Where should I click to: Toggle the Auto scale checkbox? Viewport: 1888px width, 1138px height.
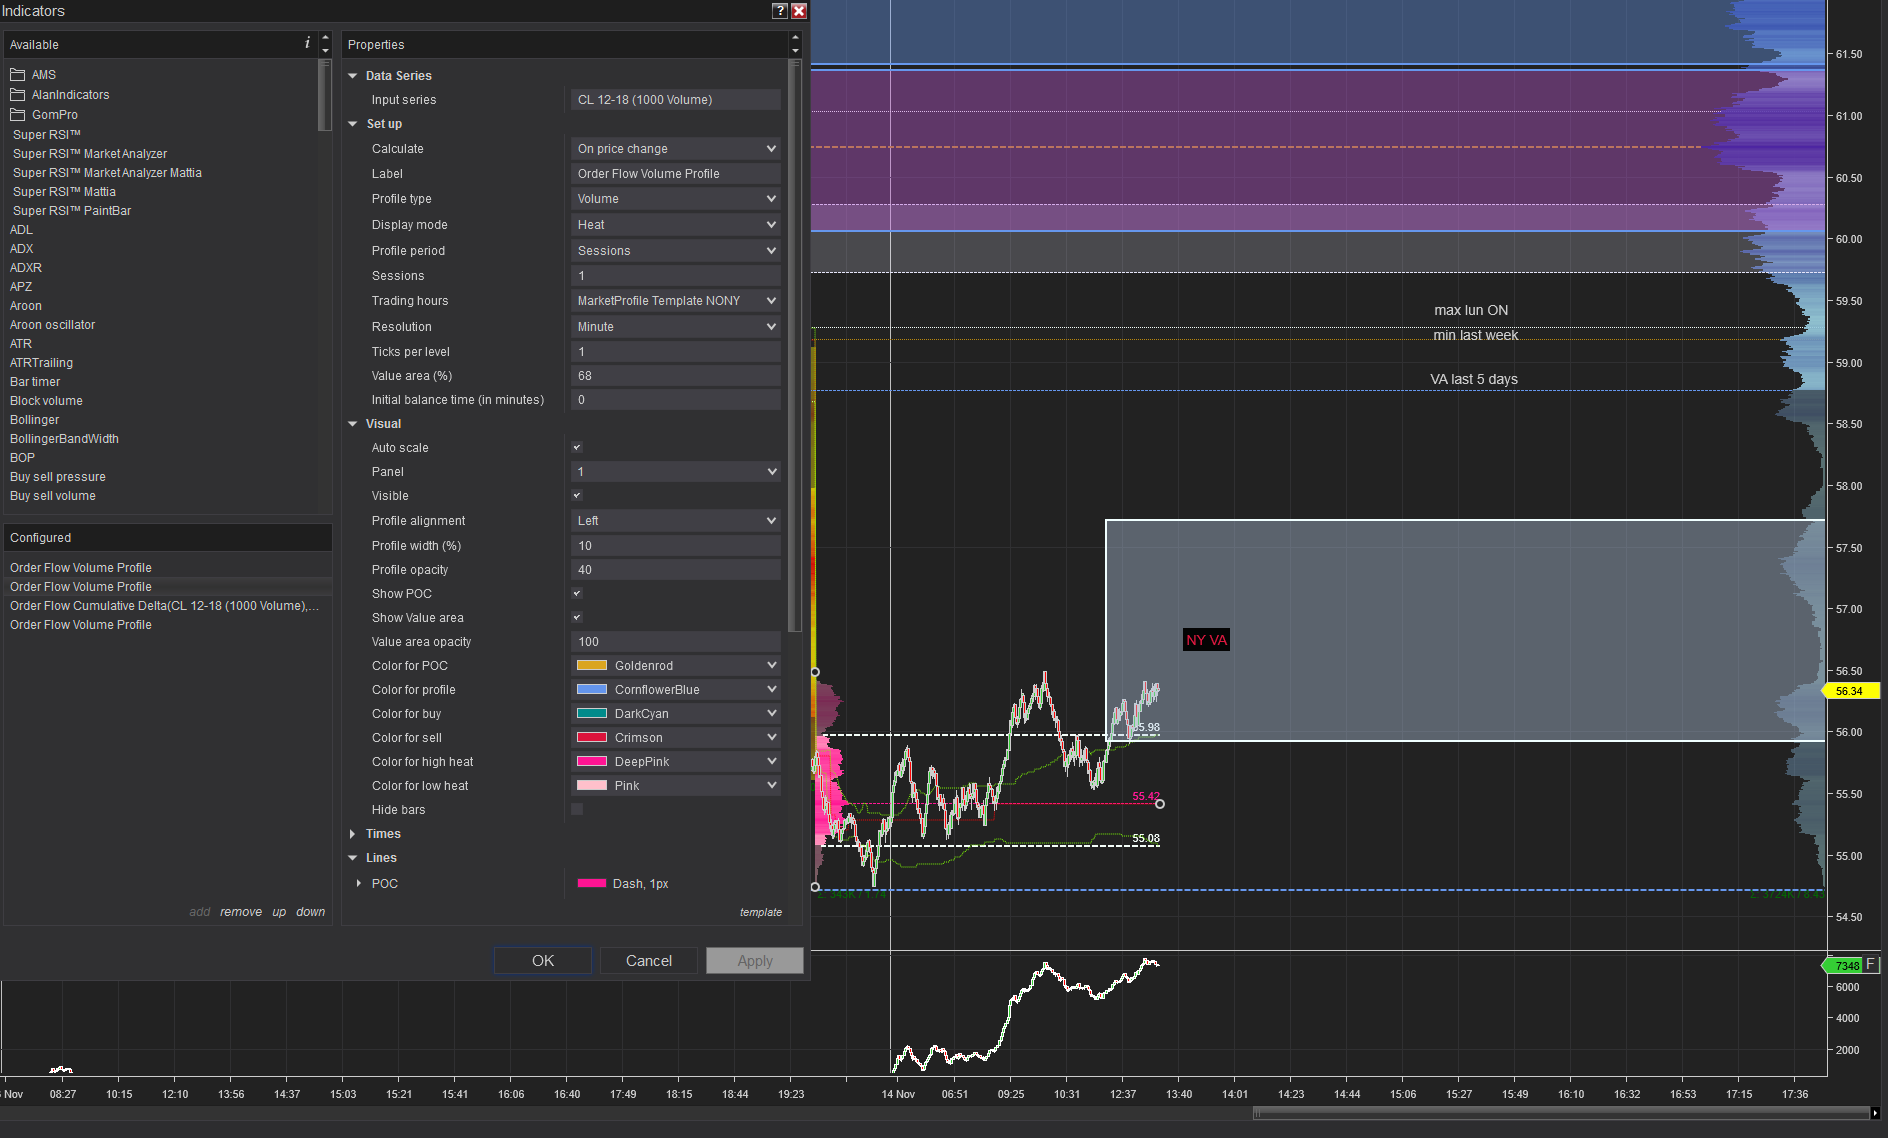coord(577,448)
